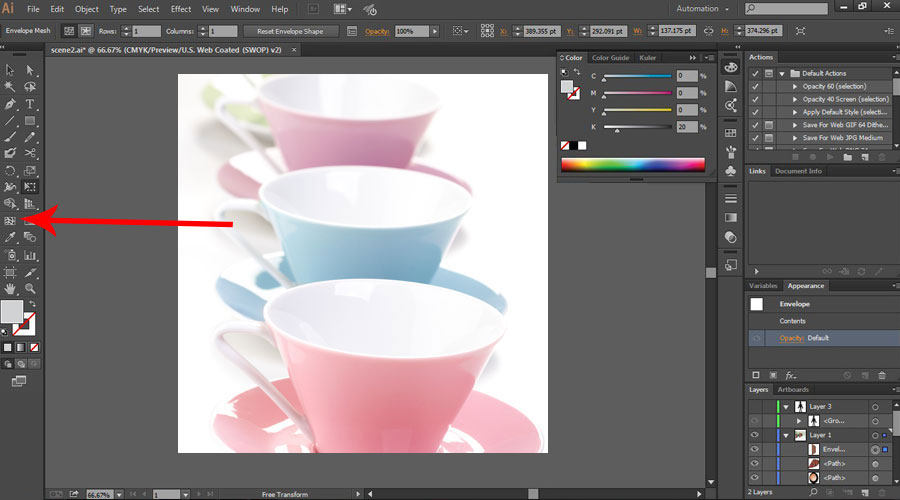Collapse Layer 3 in Layers panel
This screenshot has width=900, height=500.
pos(786,407)
